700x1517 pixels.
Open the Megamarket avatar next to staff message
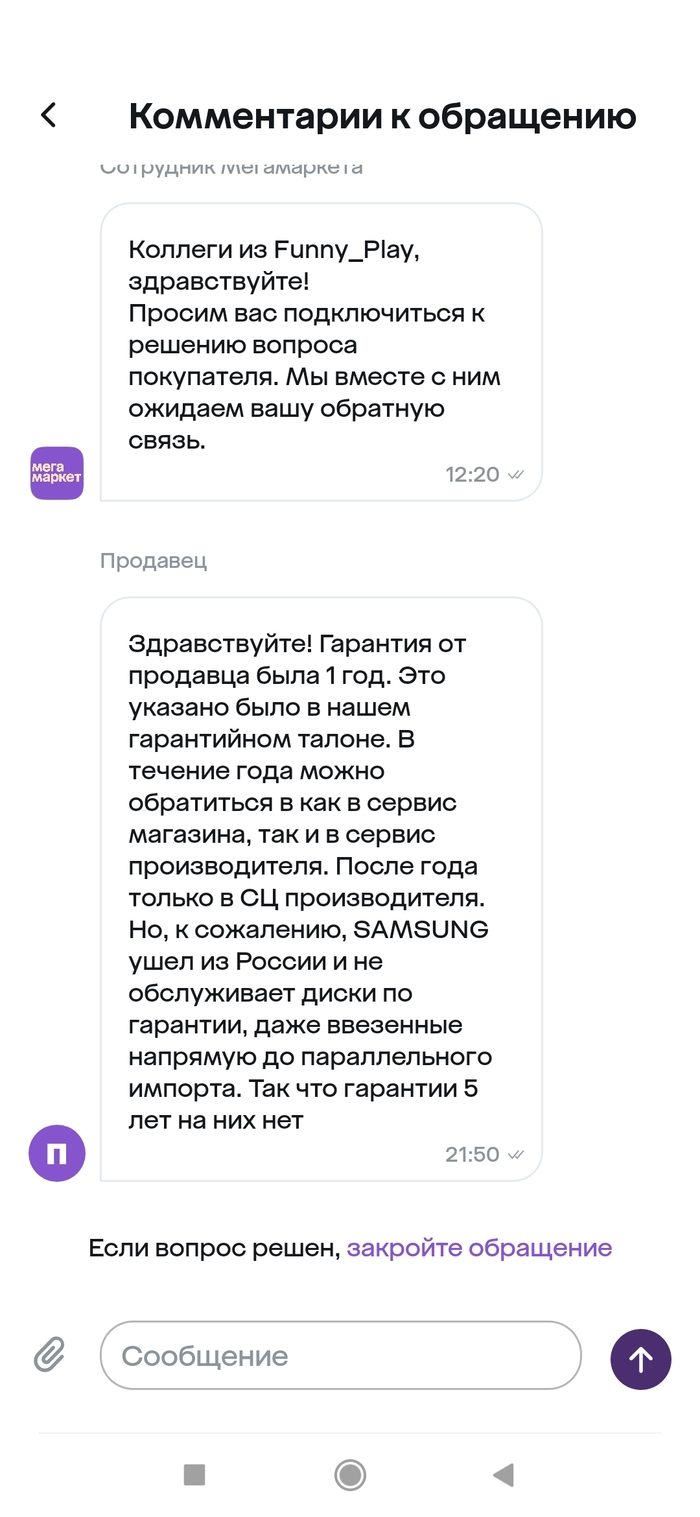[x=56, y=473]
